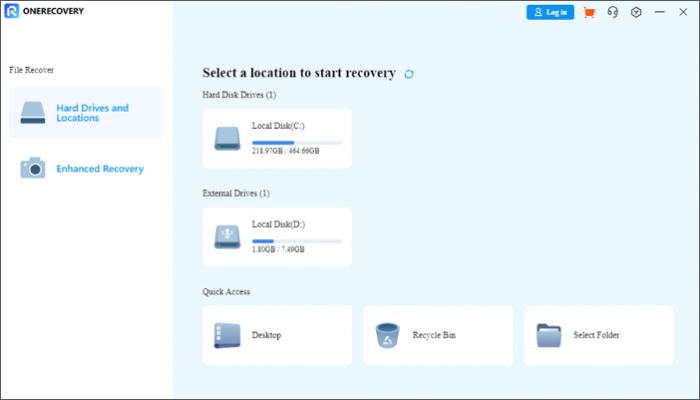Open the Log in button

pyautogui.click(x=550, y=12)
